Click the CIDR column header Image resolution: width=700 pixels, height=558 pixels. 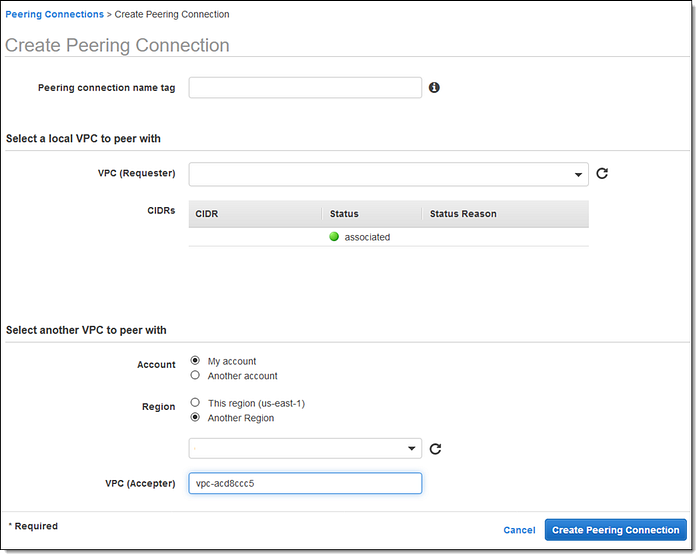click(x=207, y=214)
